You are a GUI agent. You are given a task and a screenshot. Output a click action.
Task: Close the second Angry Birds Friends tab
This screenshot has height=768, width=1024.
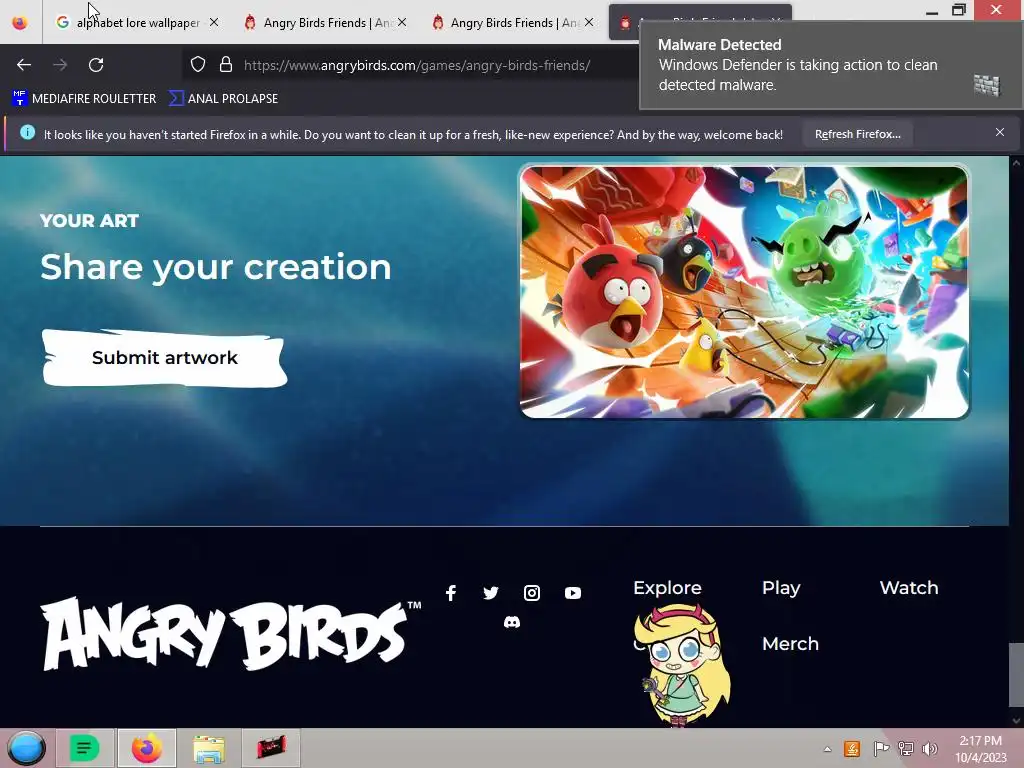coord(589,22)
